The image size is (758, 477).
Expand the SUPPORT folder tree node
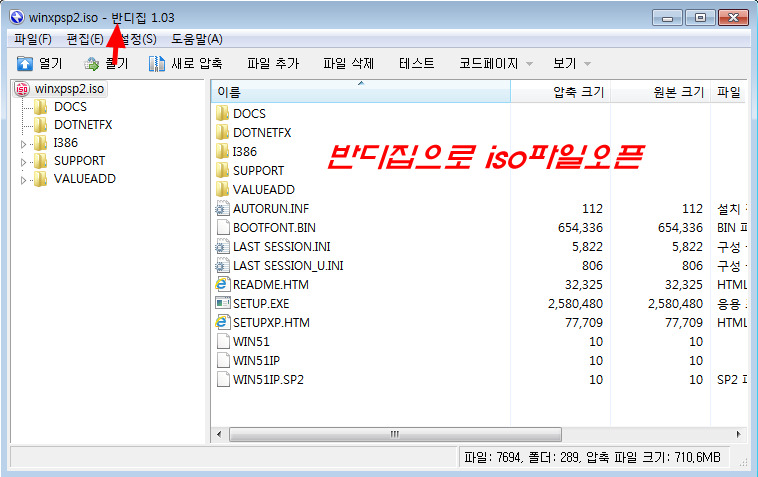(x=23, y=161)
